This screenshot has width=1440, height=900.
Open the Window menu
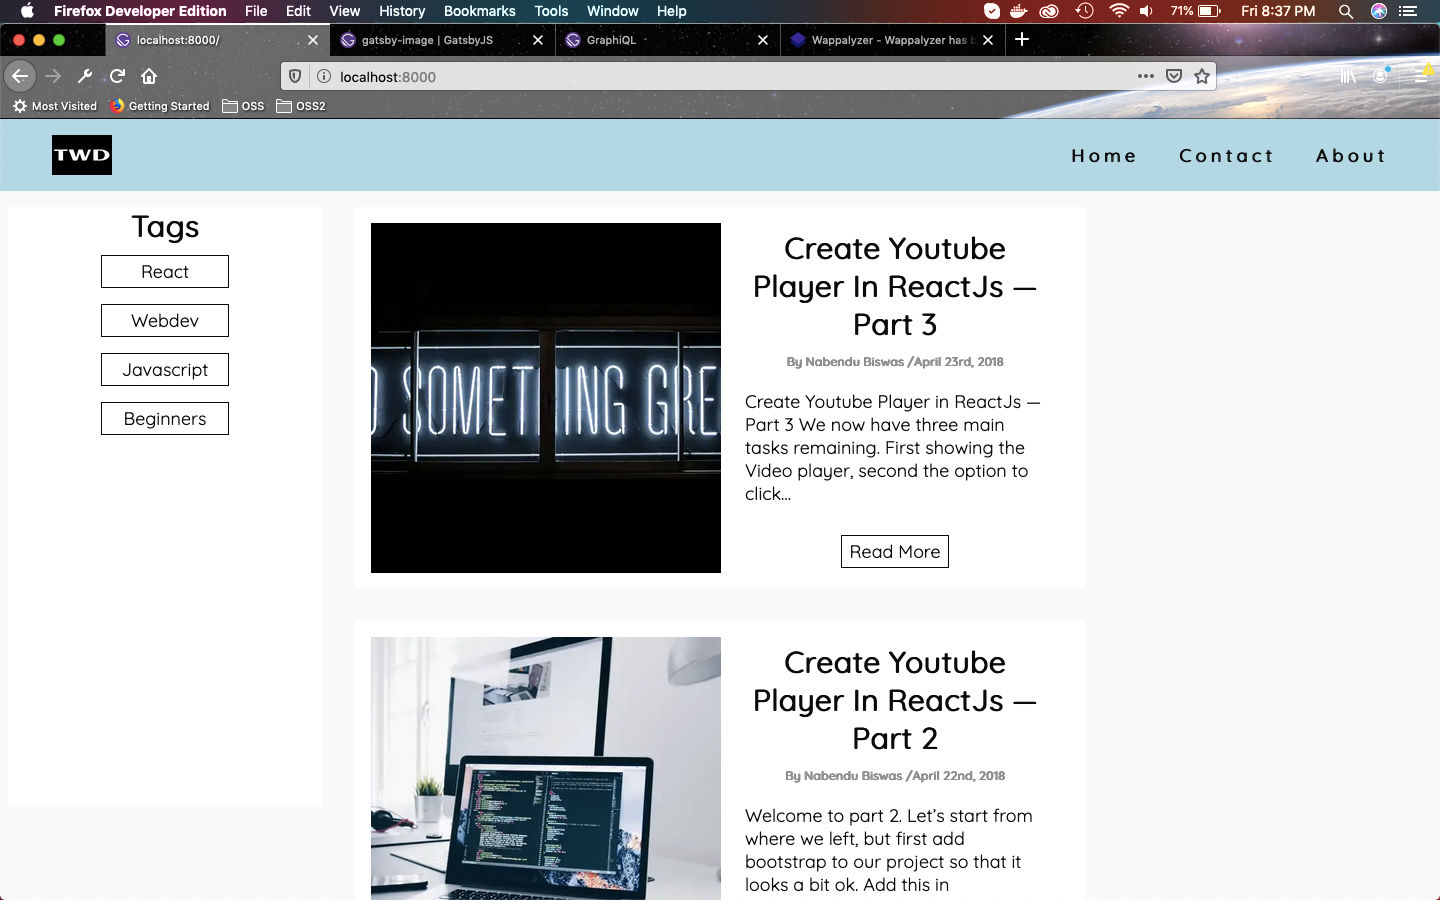click(x=612, y=11)
